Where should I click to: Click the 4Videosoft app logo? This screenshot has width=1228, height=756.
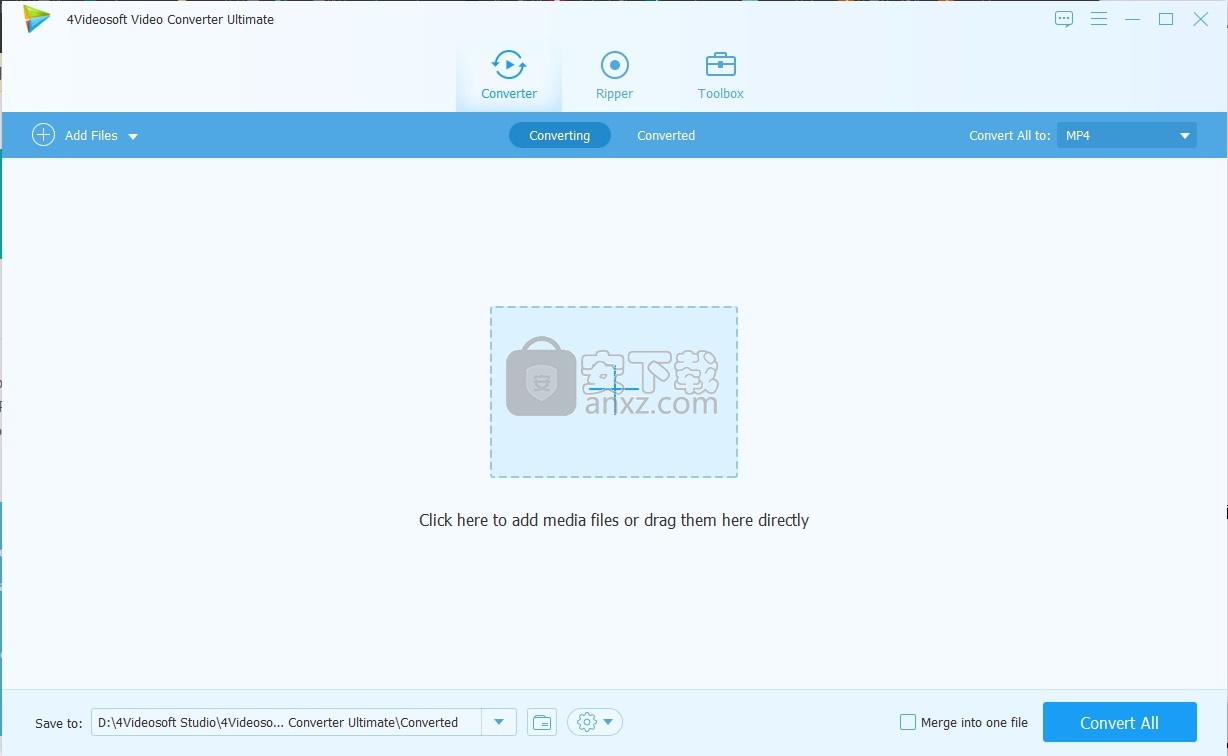37,19
